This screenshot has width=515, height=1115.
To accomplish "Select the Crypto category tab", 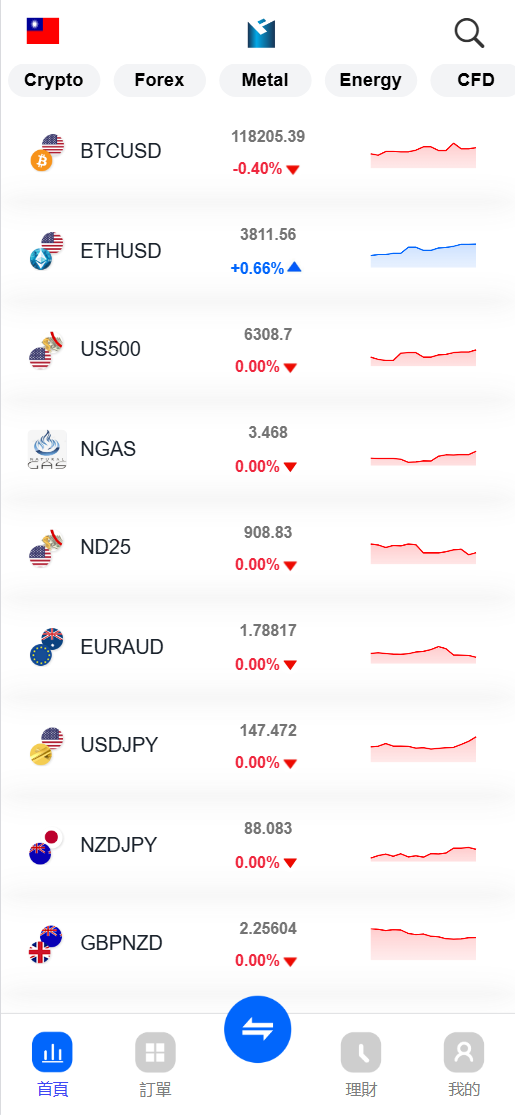I will point(54,80).
